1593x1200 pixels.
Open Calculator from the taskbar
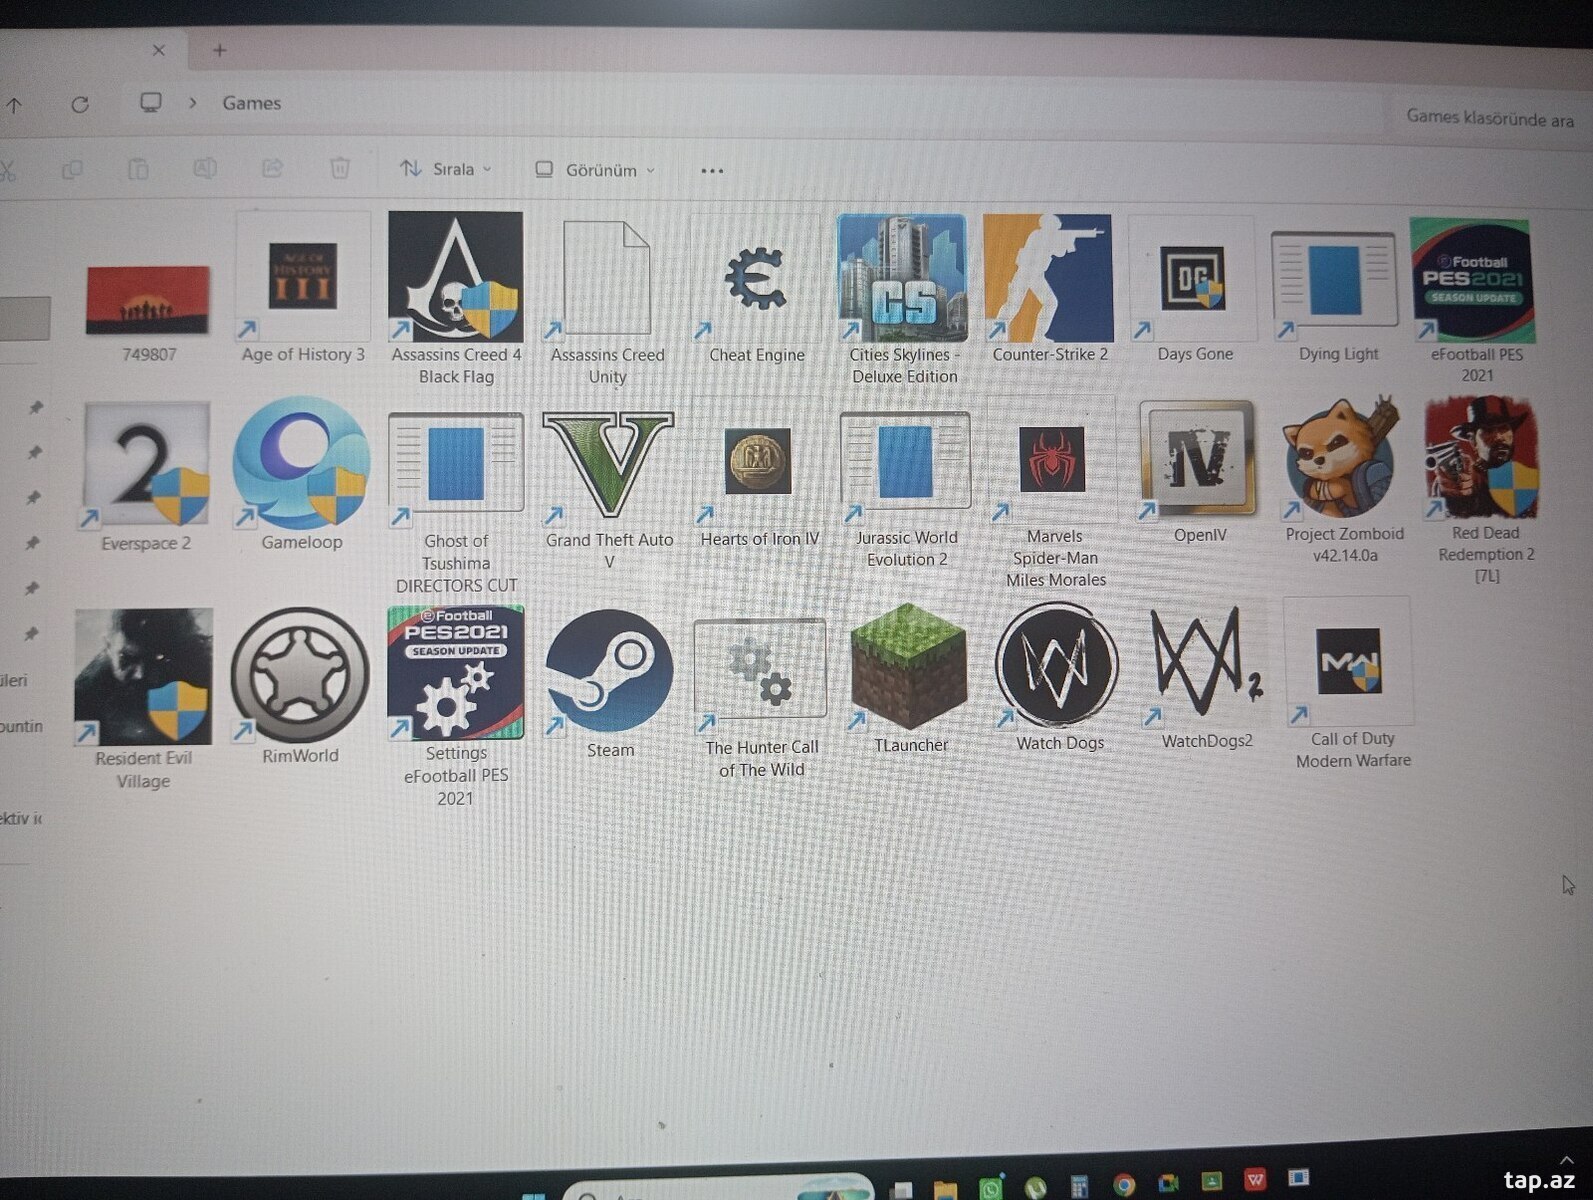pos(1079,1187)
